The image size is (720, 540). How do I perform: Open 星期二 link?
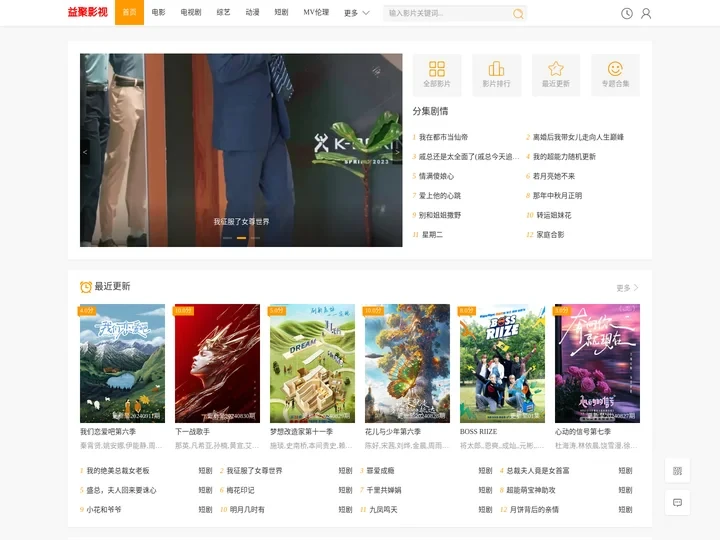click(433, 235)
